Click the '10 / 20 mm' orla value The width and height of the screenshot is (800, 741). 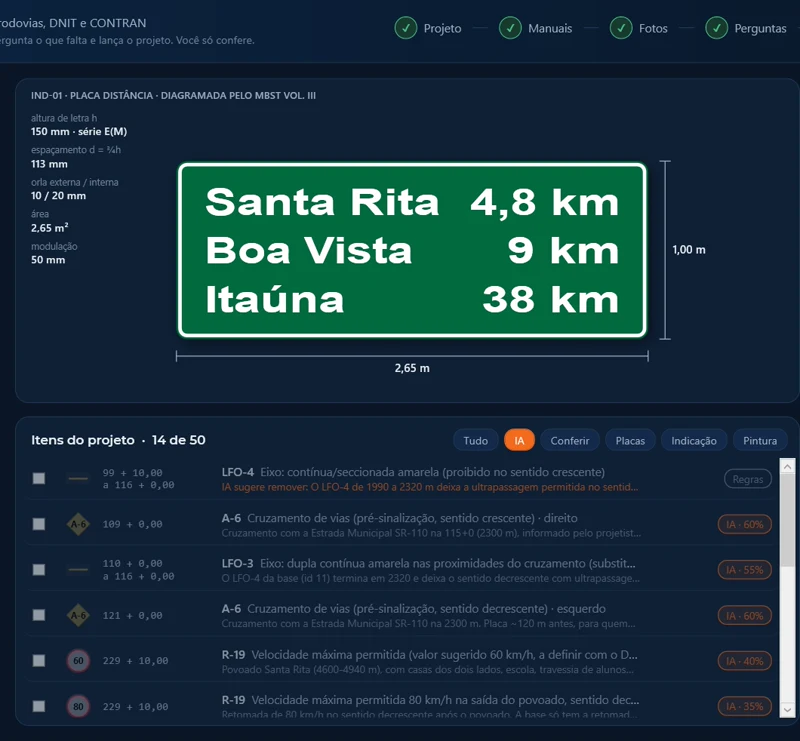pos(58,195)
